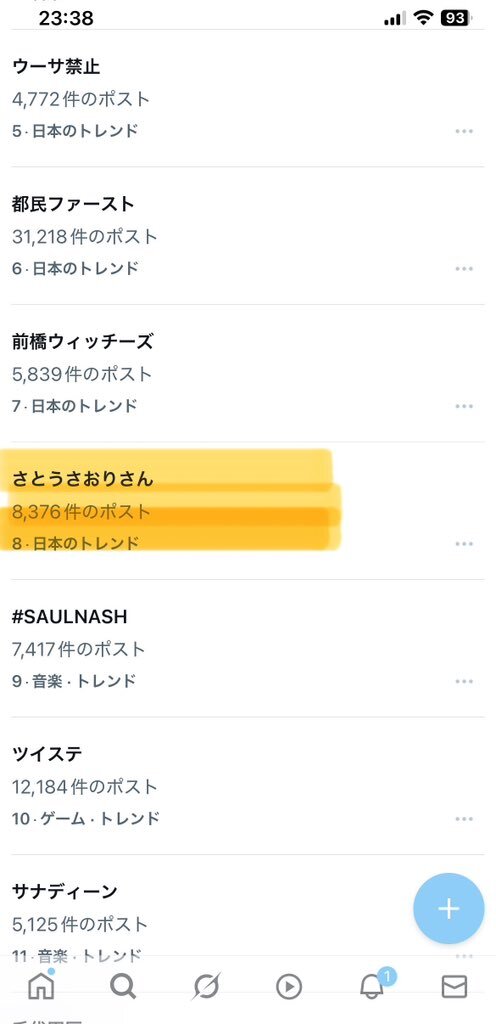Open more options for 前橋ウィッチーズ trend

(x=464, y=406)
